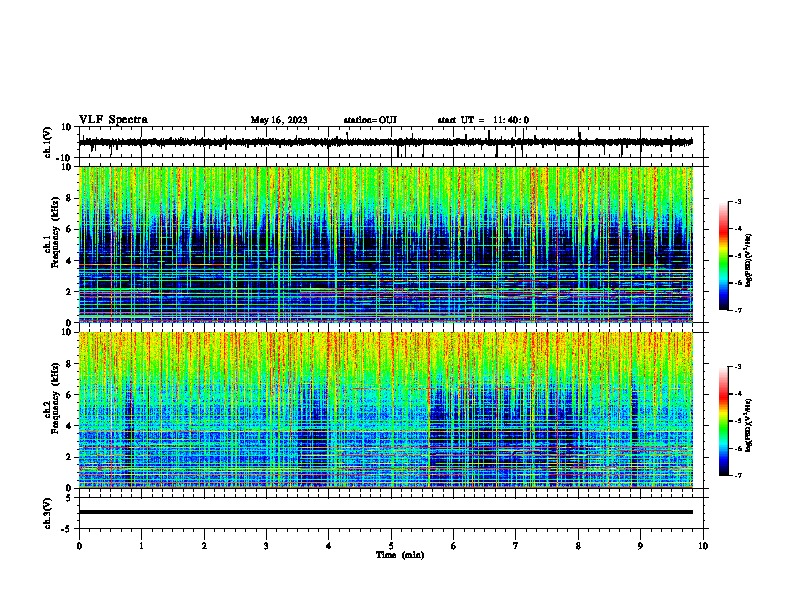Click the date 'May 16, 2023'

click(279, 120)
